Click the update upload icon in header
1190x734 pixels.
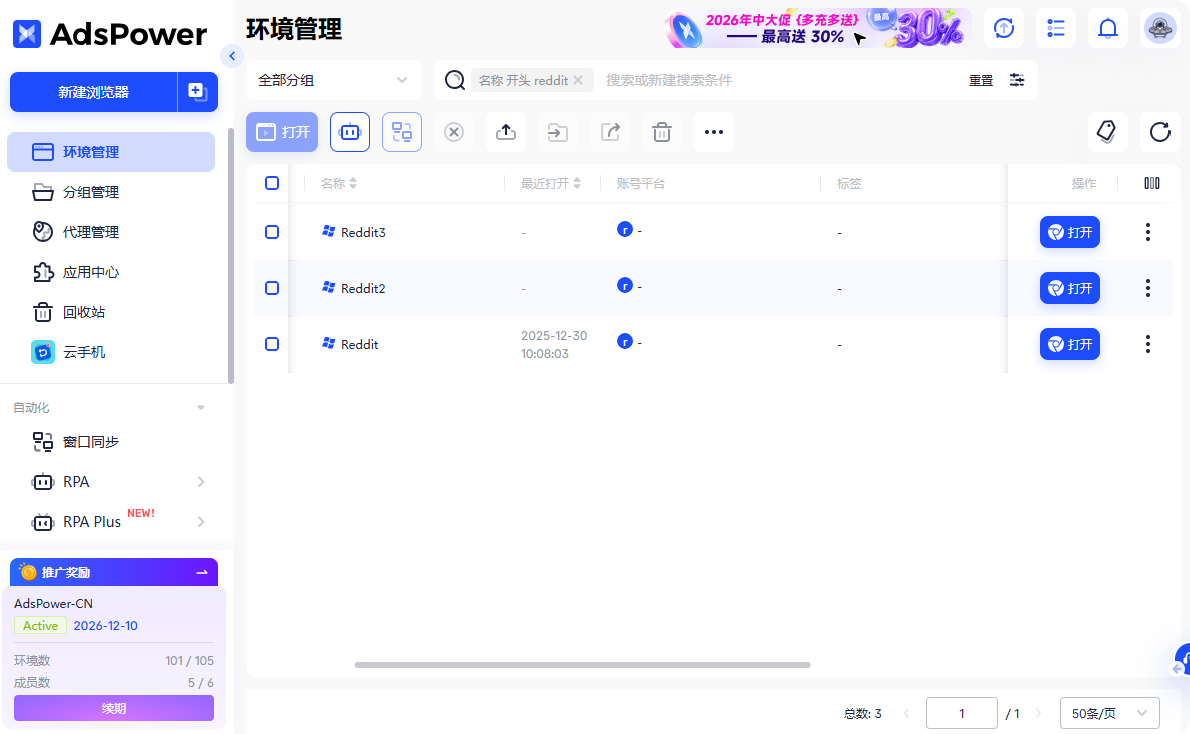pyautogui.click(x=1004, y=28)
